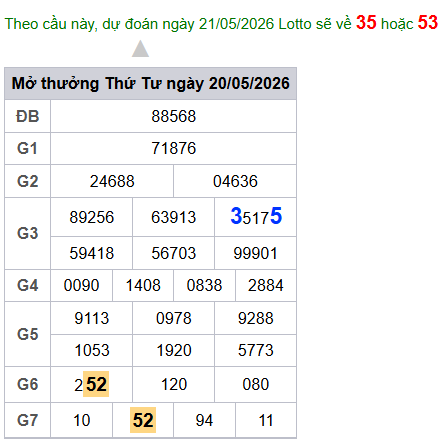Click the orange-highlighted 52 in G7
The image size is (442, 443).
pos(143,420)
